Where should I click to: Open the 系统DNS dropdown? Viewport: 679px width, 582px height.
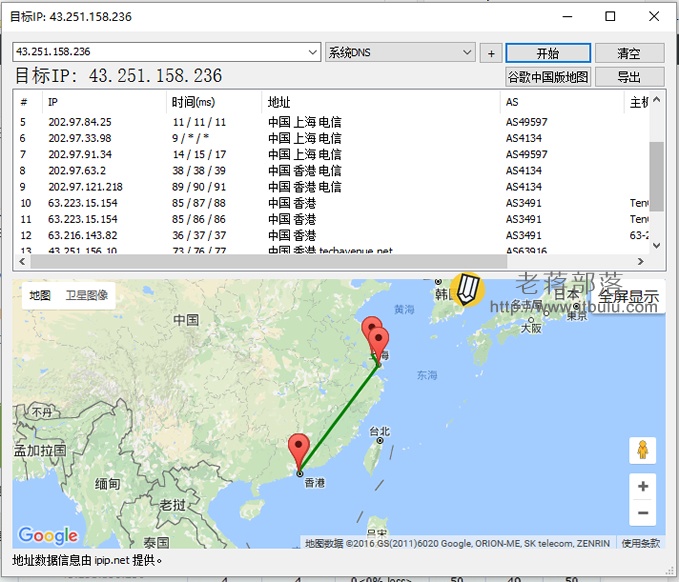click(400, 52)
